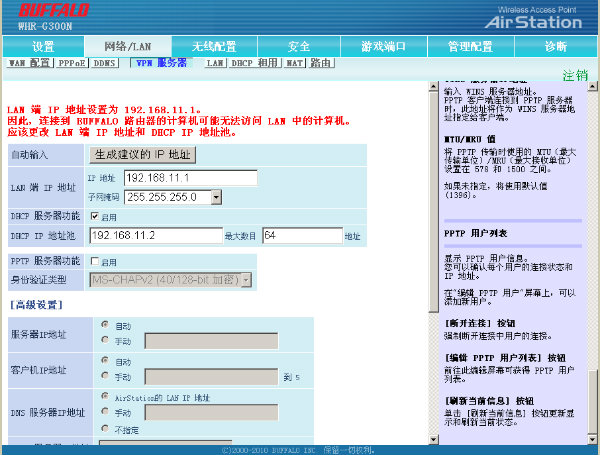Click the 注销 logout link
The image size is (600, 455).
click(x=575, y=75)
